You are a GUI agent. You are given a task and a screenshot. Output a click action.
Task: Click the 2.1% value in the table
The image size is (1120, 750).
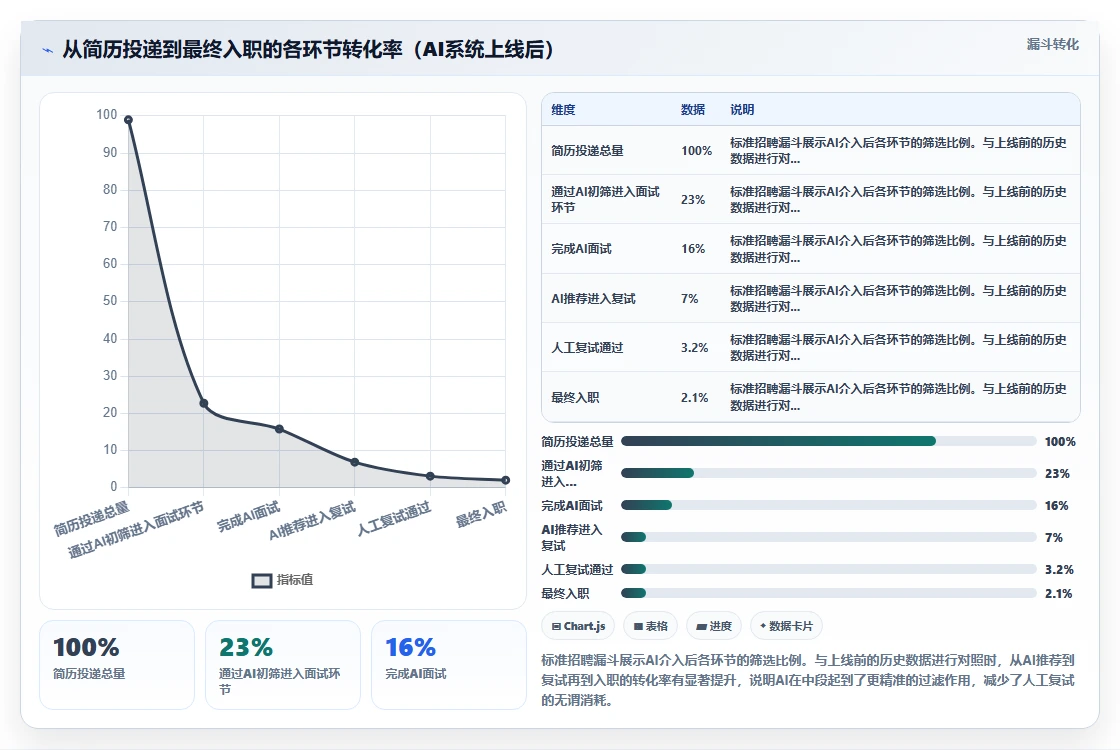pos(694,398)
